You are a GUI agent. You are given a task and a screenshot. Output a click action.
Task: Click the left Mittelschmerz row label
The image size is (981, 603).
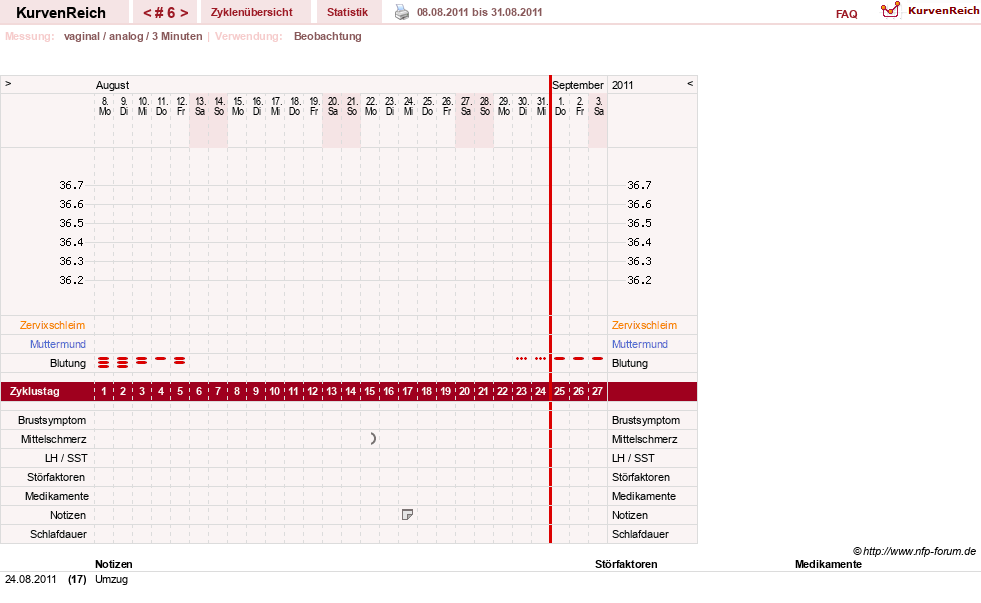[x=53, y=439]
